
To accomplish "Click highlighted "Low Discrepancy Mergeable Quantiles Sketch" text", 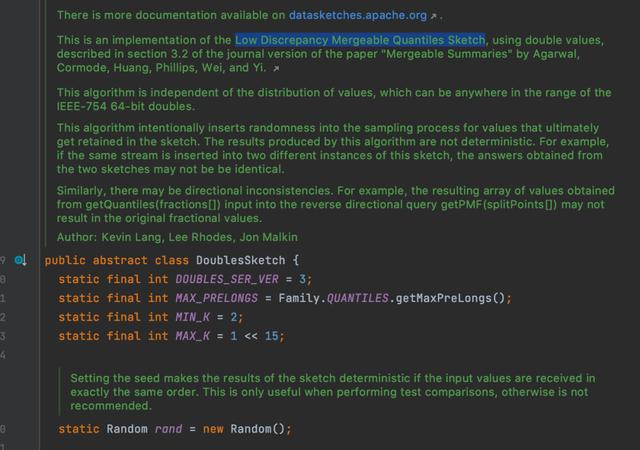I will pos(360,40).
